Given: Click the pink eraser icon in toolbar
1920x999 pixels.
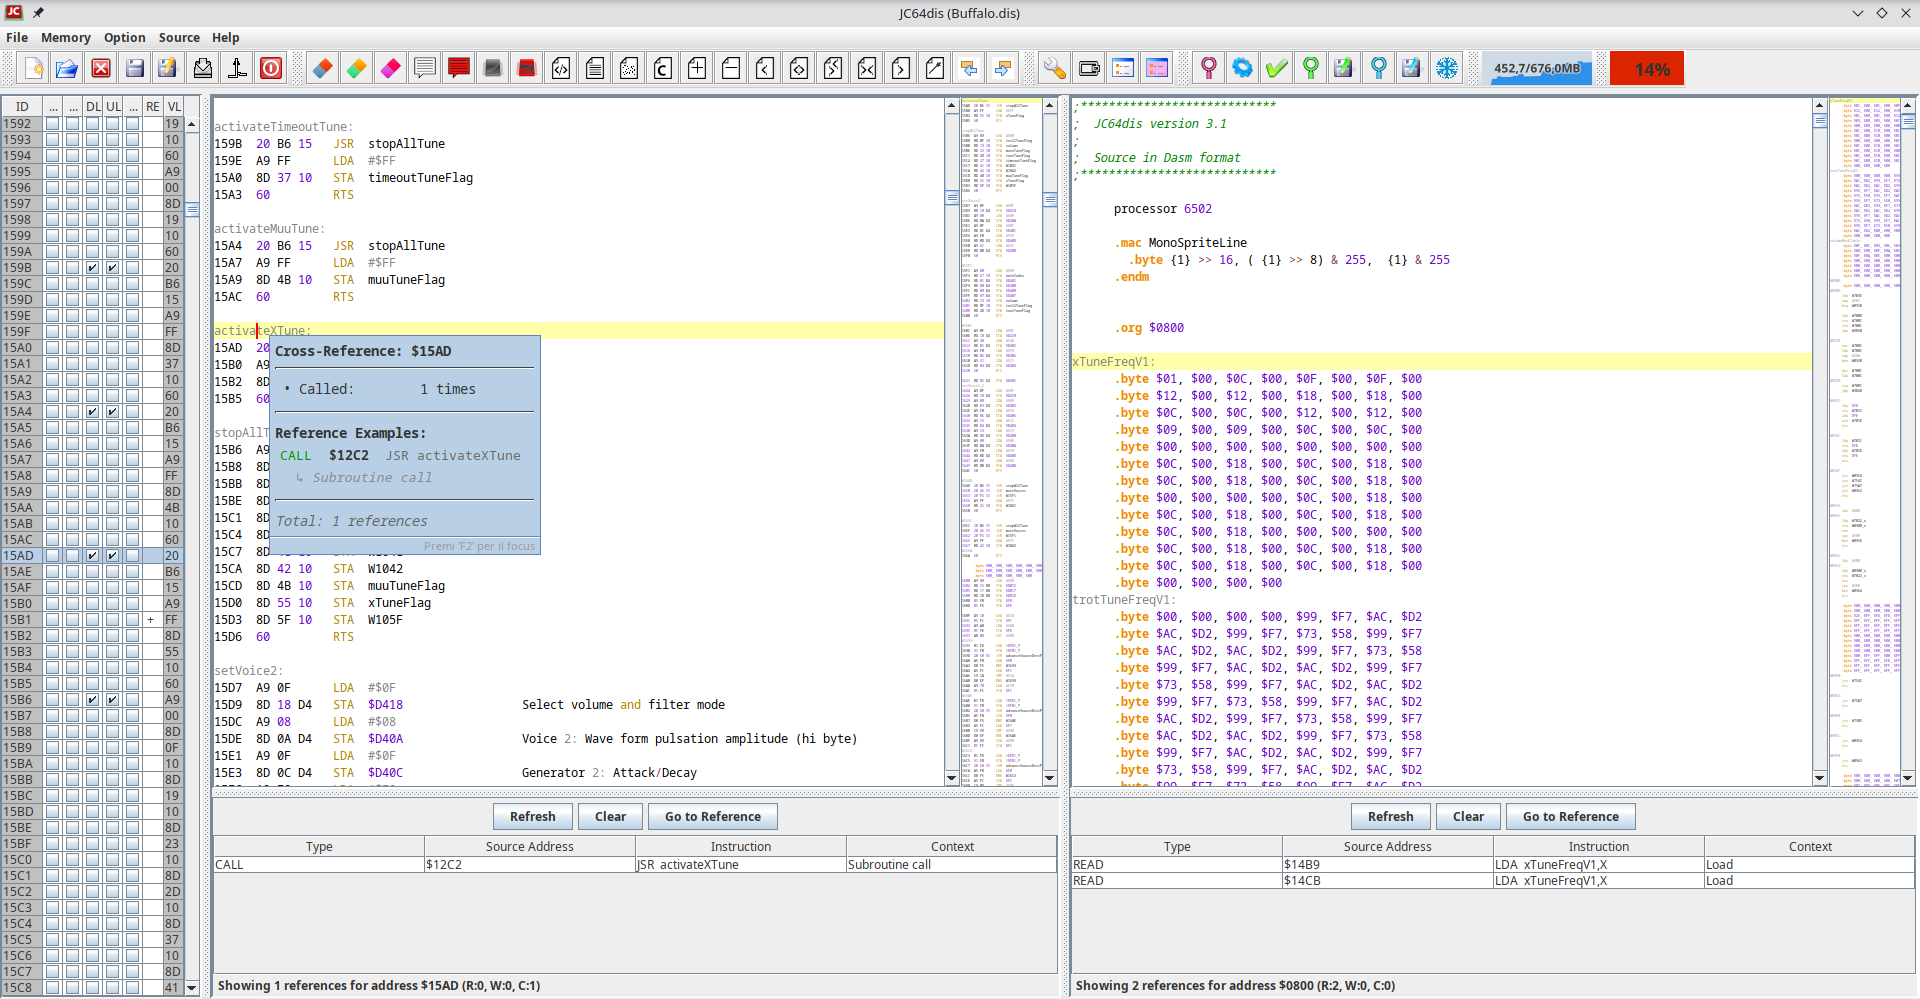Looking at the screenshot, I should pos(391,68).
